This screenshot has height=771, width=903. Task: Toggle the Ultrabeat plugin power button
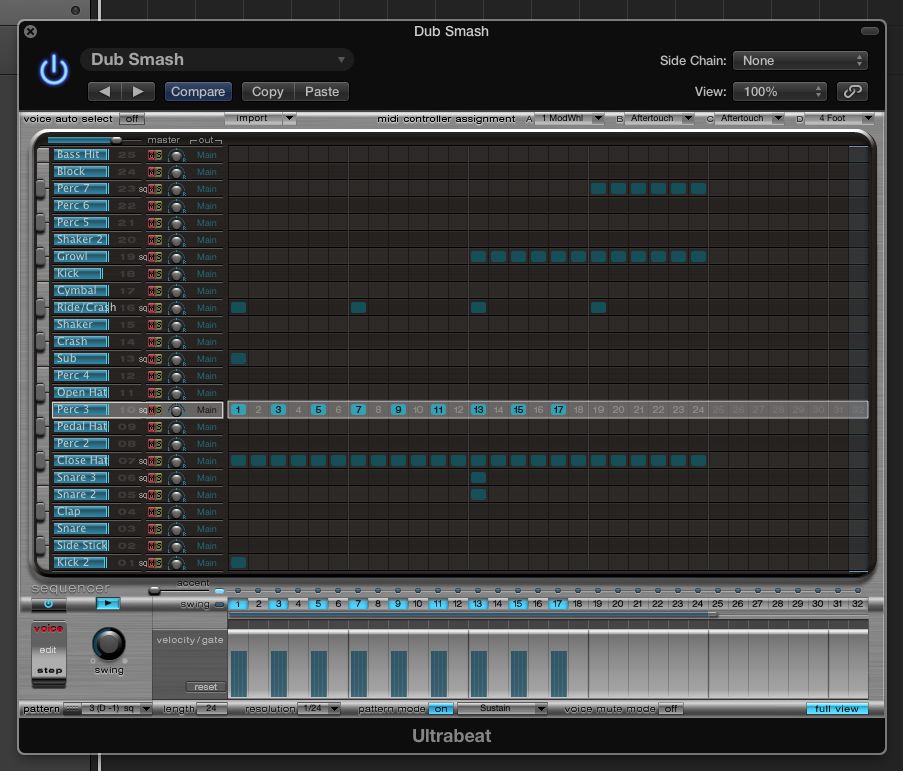tap(54, 70)
